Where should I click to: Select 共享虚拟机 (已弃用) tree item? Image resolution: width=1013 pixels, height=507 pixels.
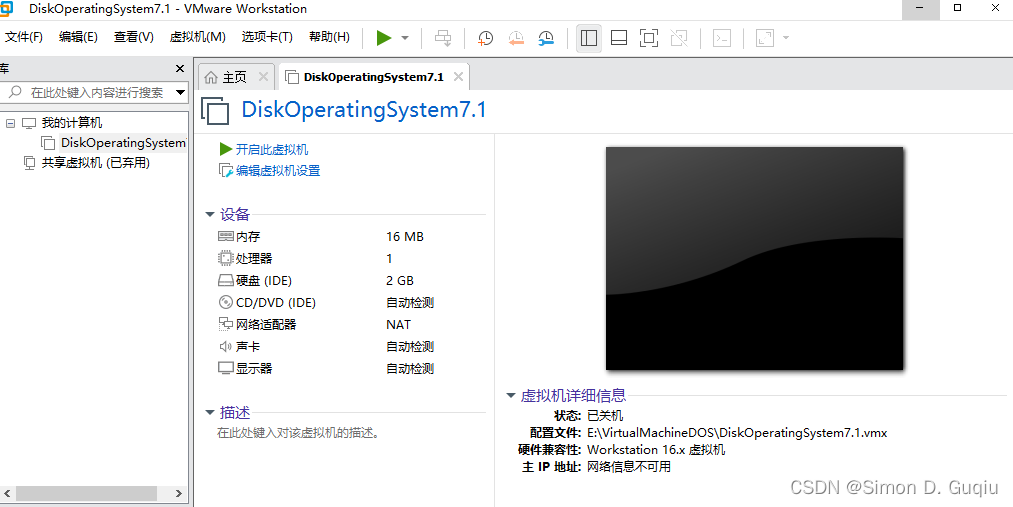tap(96, 163)
